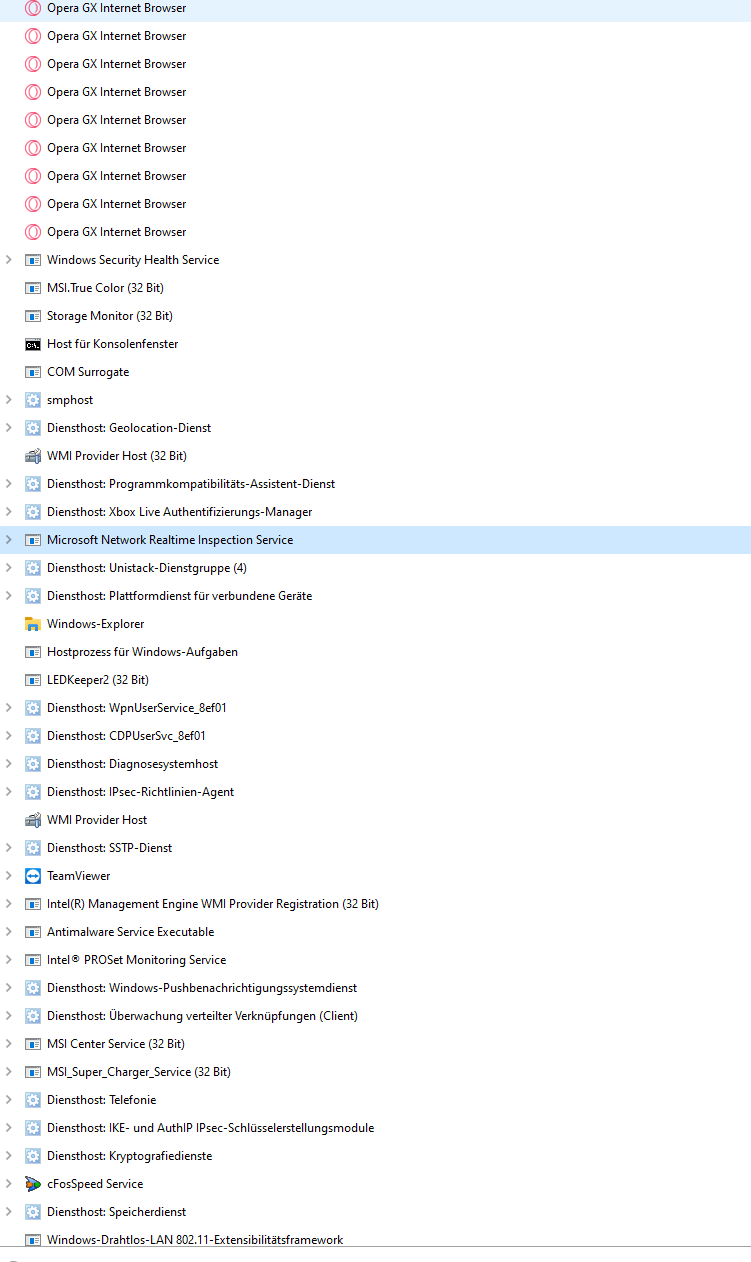751x1262 pixels.
Task: Click the Windows-Explorer folder icon
Action: tap(33, 624)
